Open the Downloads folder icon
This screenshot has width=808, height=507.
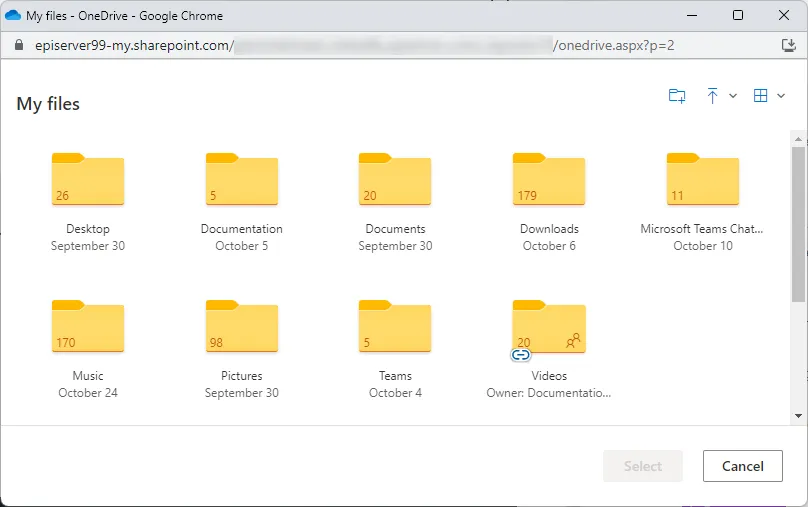[x=549, y=179]
